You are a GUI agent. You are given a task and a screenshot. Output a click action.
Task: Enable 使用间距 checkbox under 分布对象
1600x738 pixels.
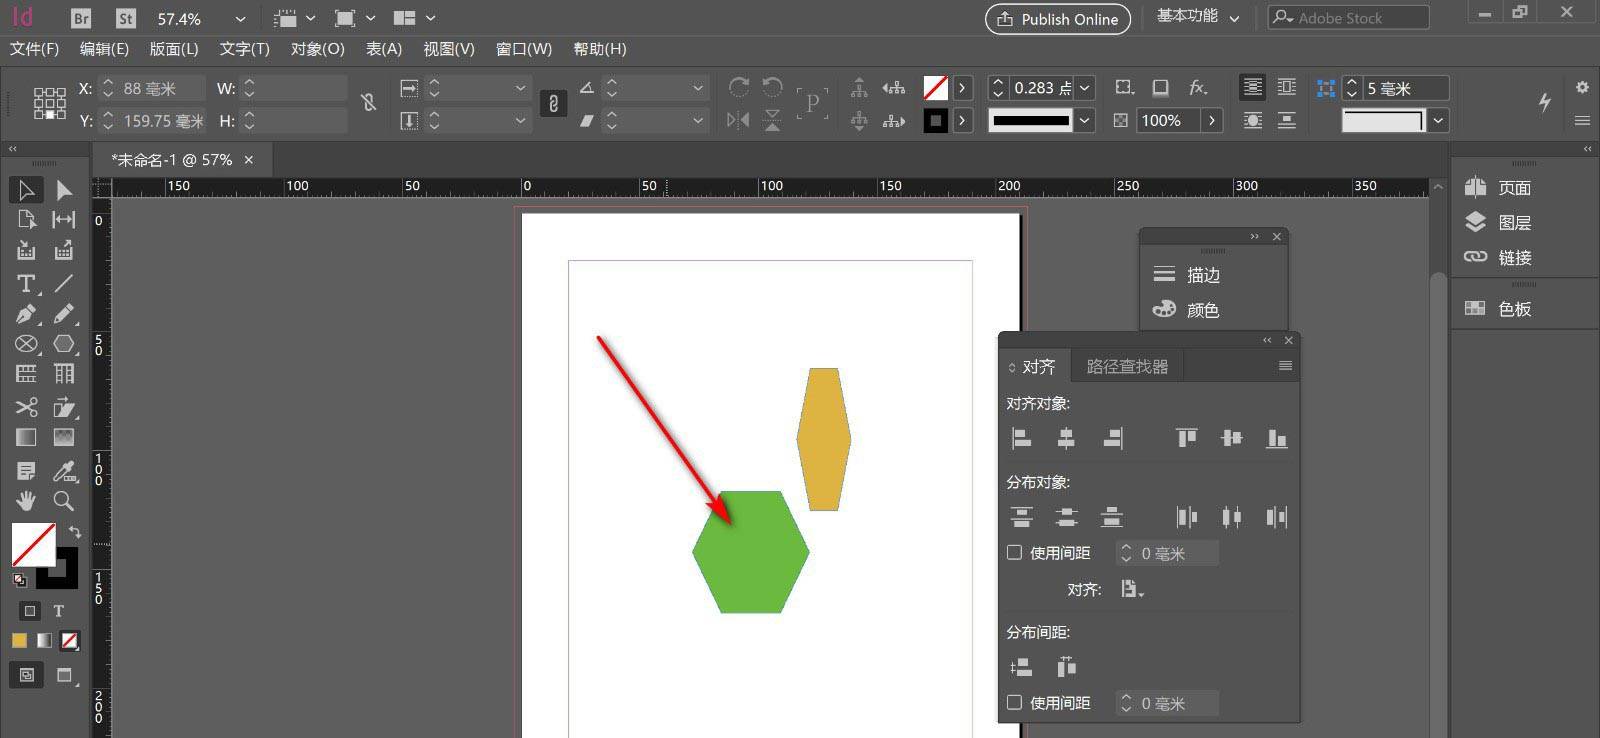tap(1014, 553)
